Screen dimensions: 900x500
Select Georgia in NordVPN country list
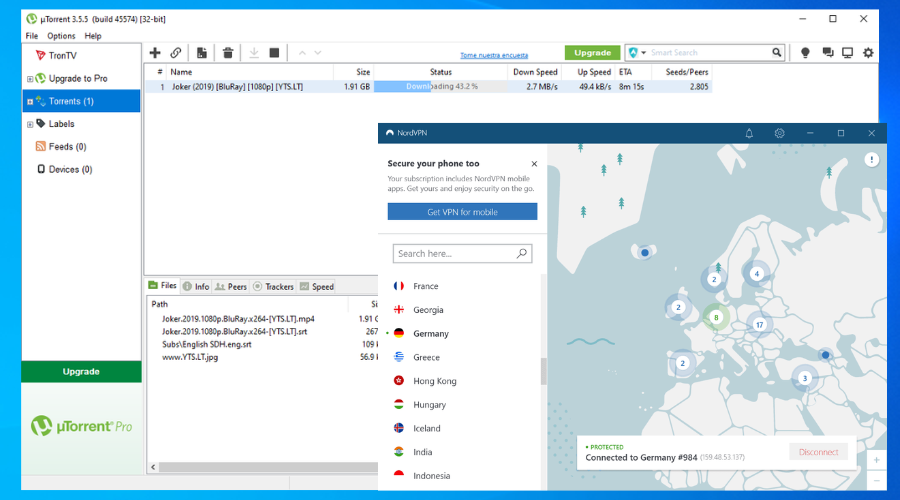428,309
